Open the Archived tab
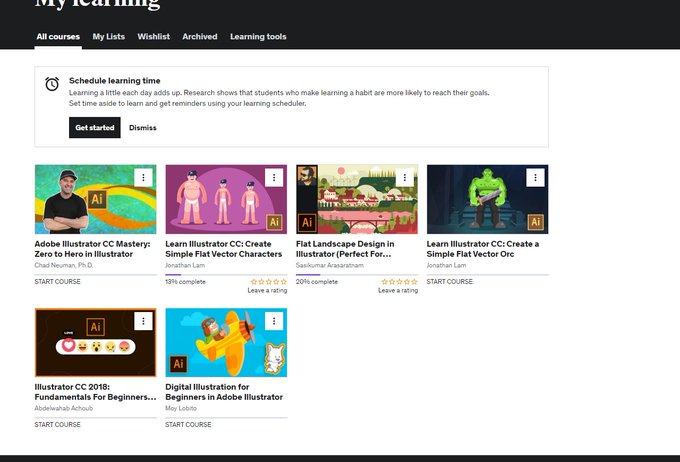Viewport: 680px width, 462px height. click(199, 36)
